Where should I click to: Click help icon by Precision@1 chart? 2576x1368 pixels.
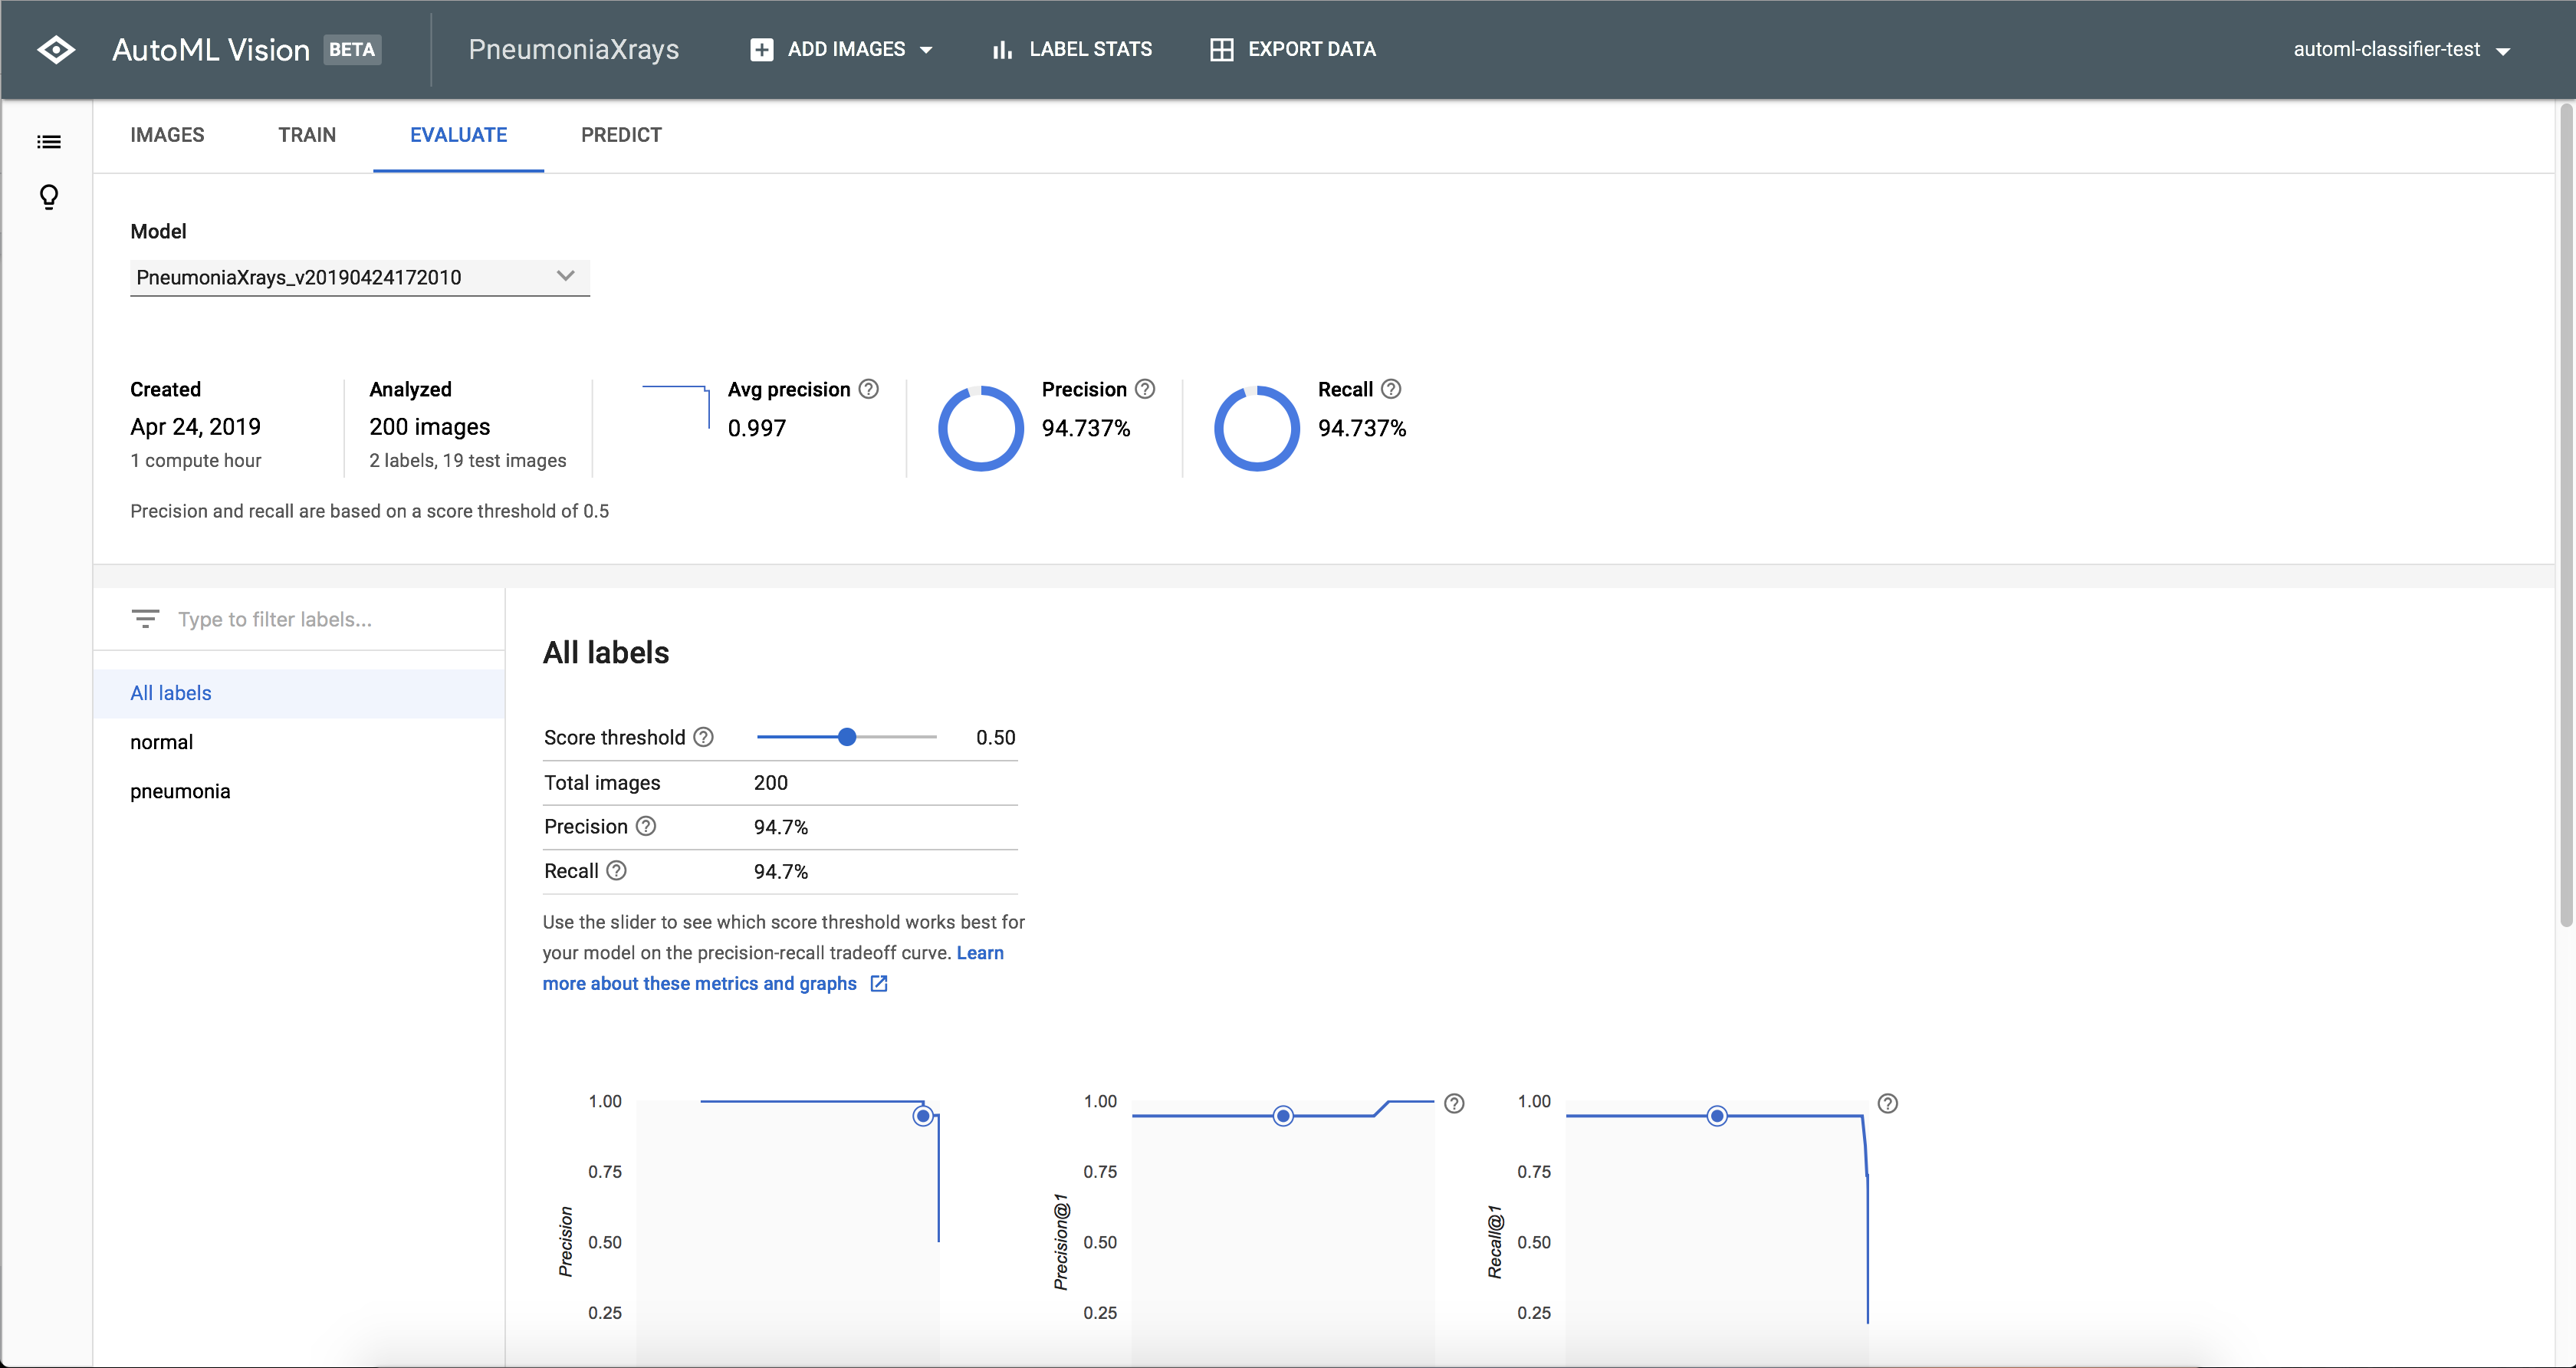1454,1103
